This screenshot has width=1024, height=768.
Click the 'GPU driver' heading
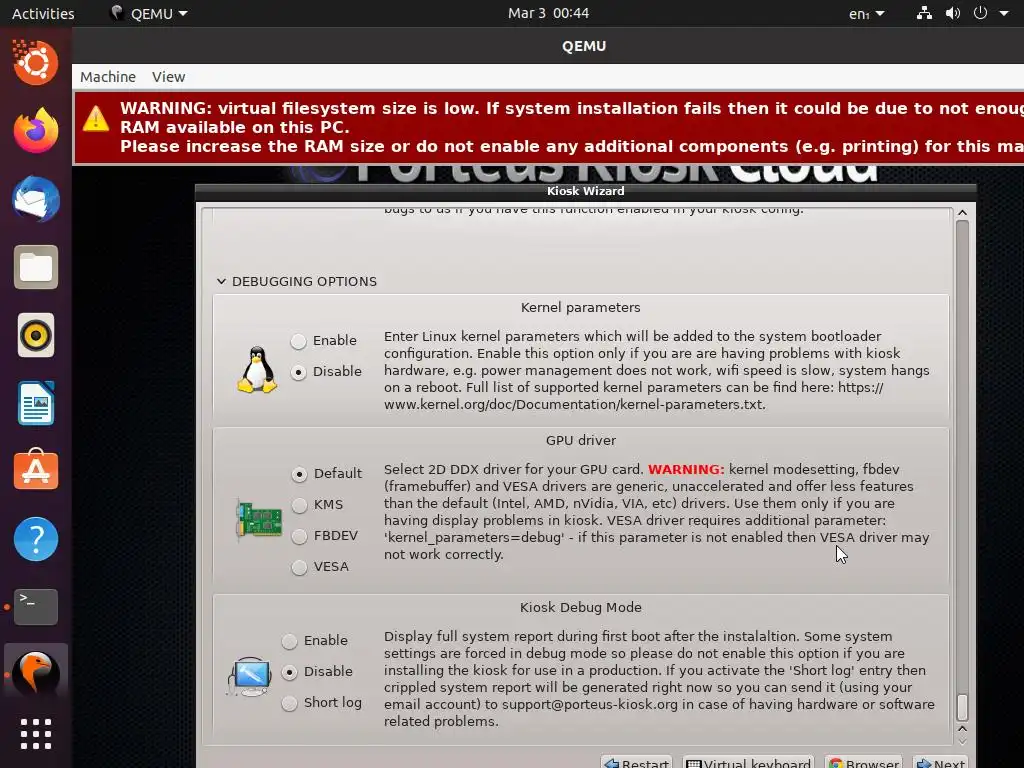click(581, 441)
